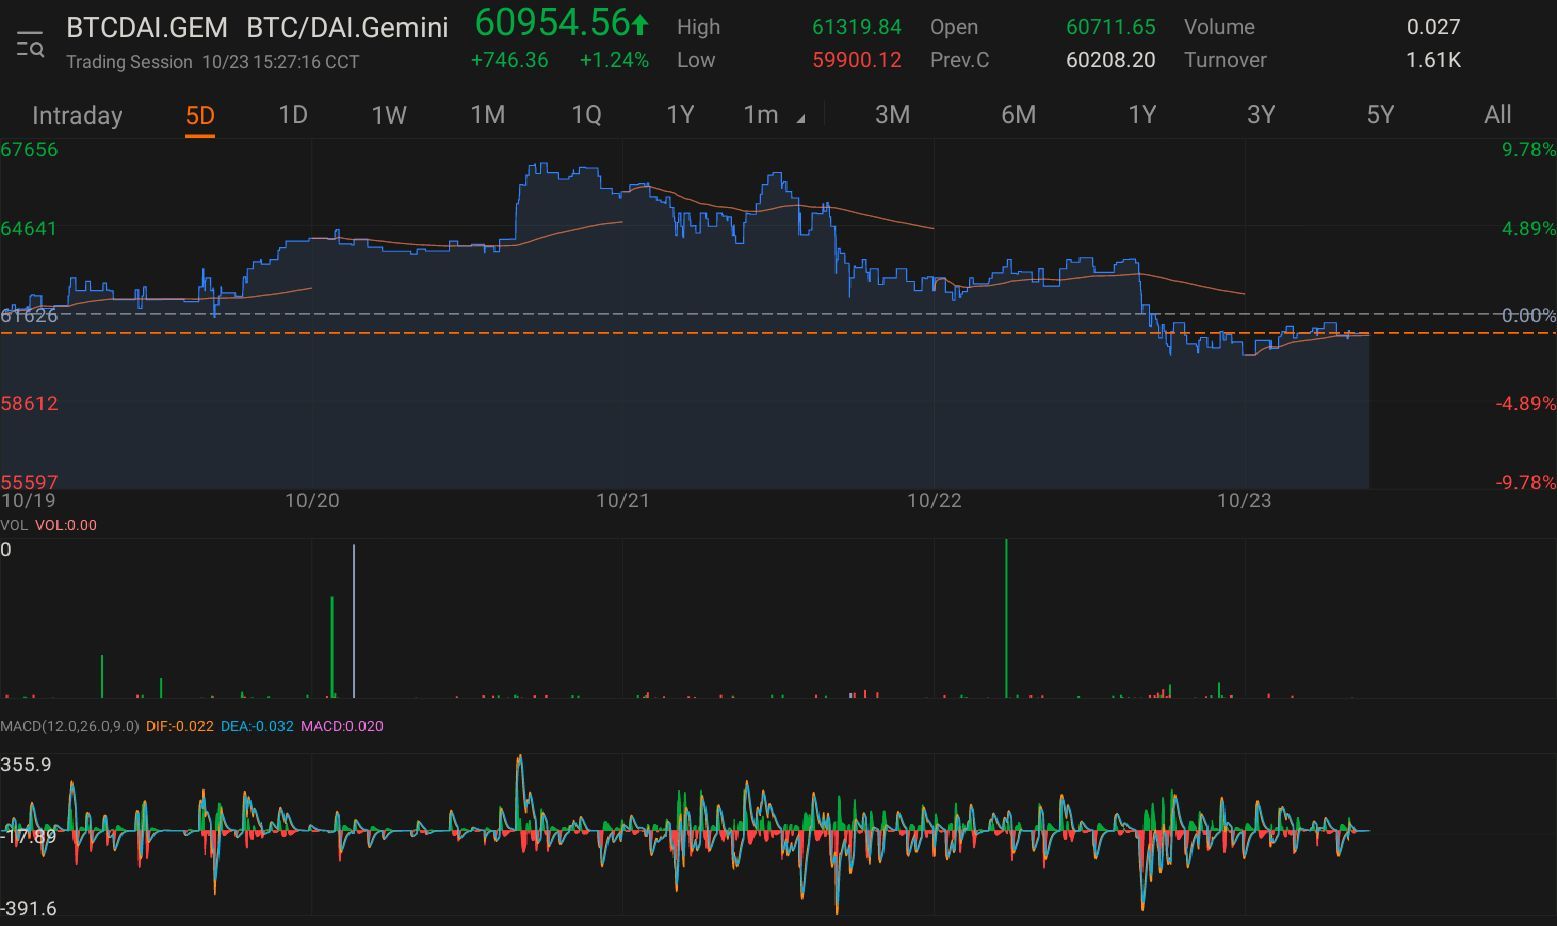Click the 10/23 date axis label
This screenshot has width=1557, height=926.
pyautogui.click(x=1244, y=500)
